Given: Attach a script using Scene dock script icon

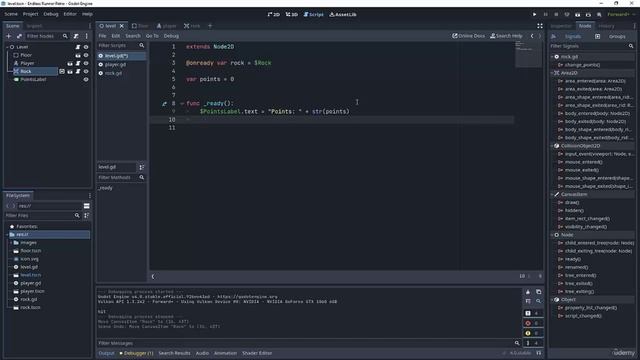Looking at the screenshot, I should [x=76, y=36].
